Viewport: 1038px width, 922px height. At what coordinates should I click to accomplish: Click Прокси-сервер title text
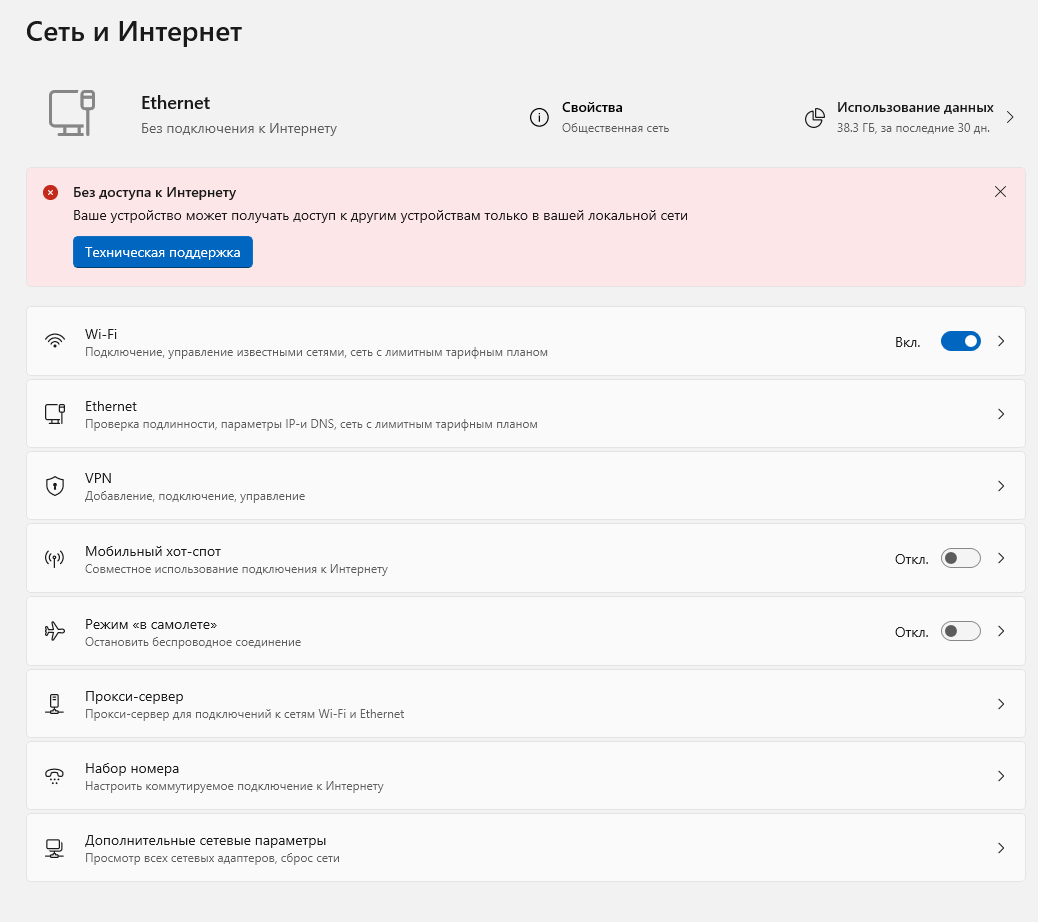coord(134,696)
